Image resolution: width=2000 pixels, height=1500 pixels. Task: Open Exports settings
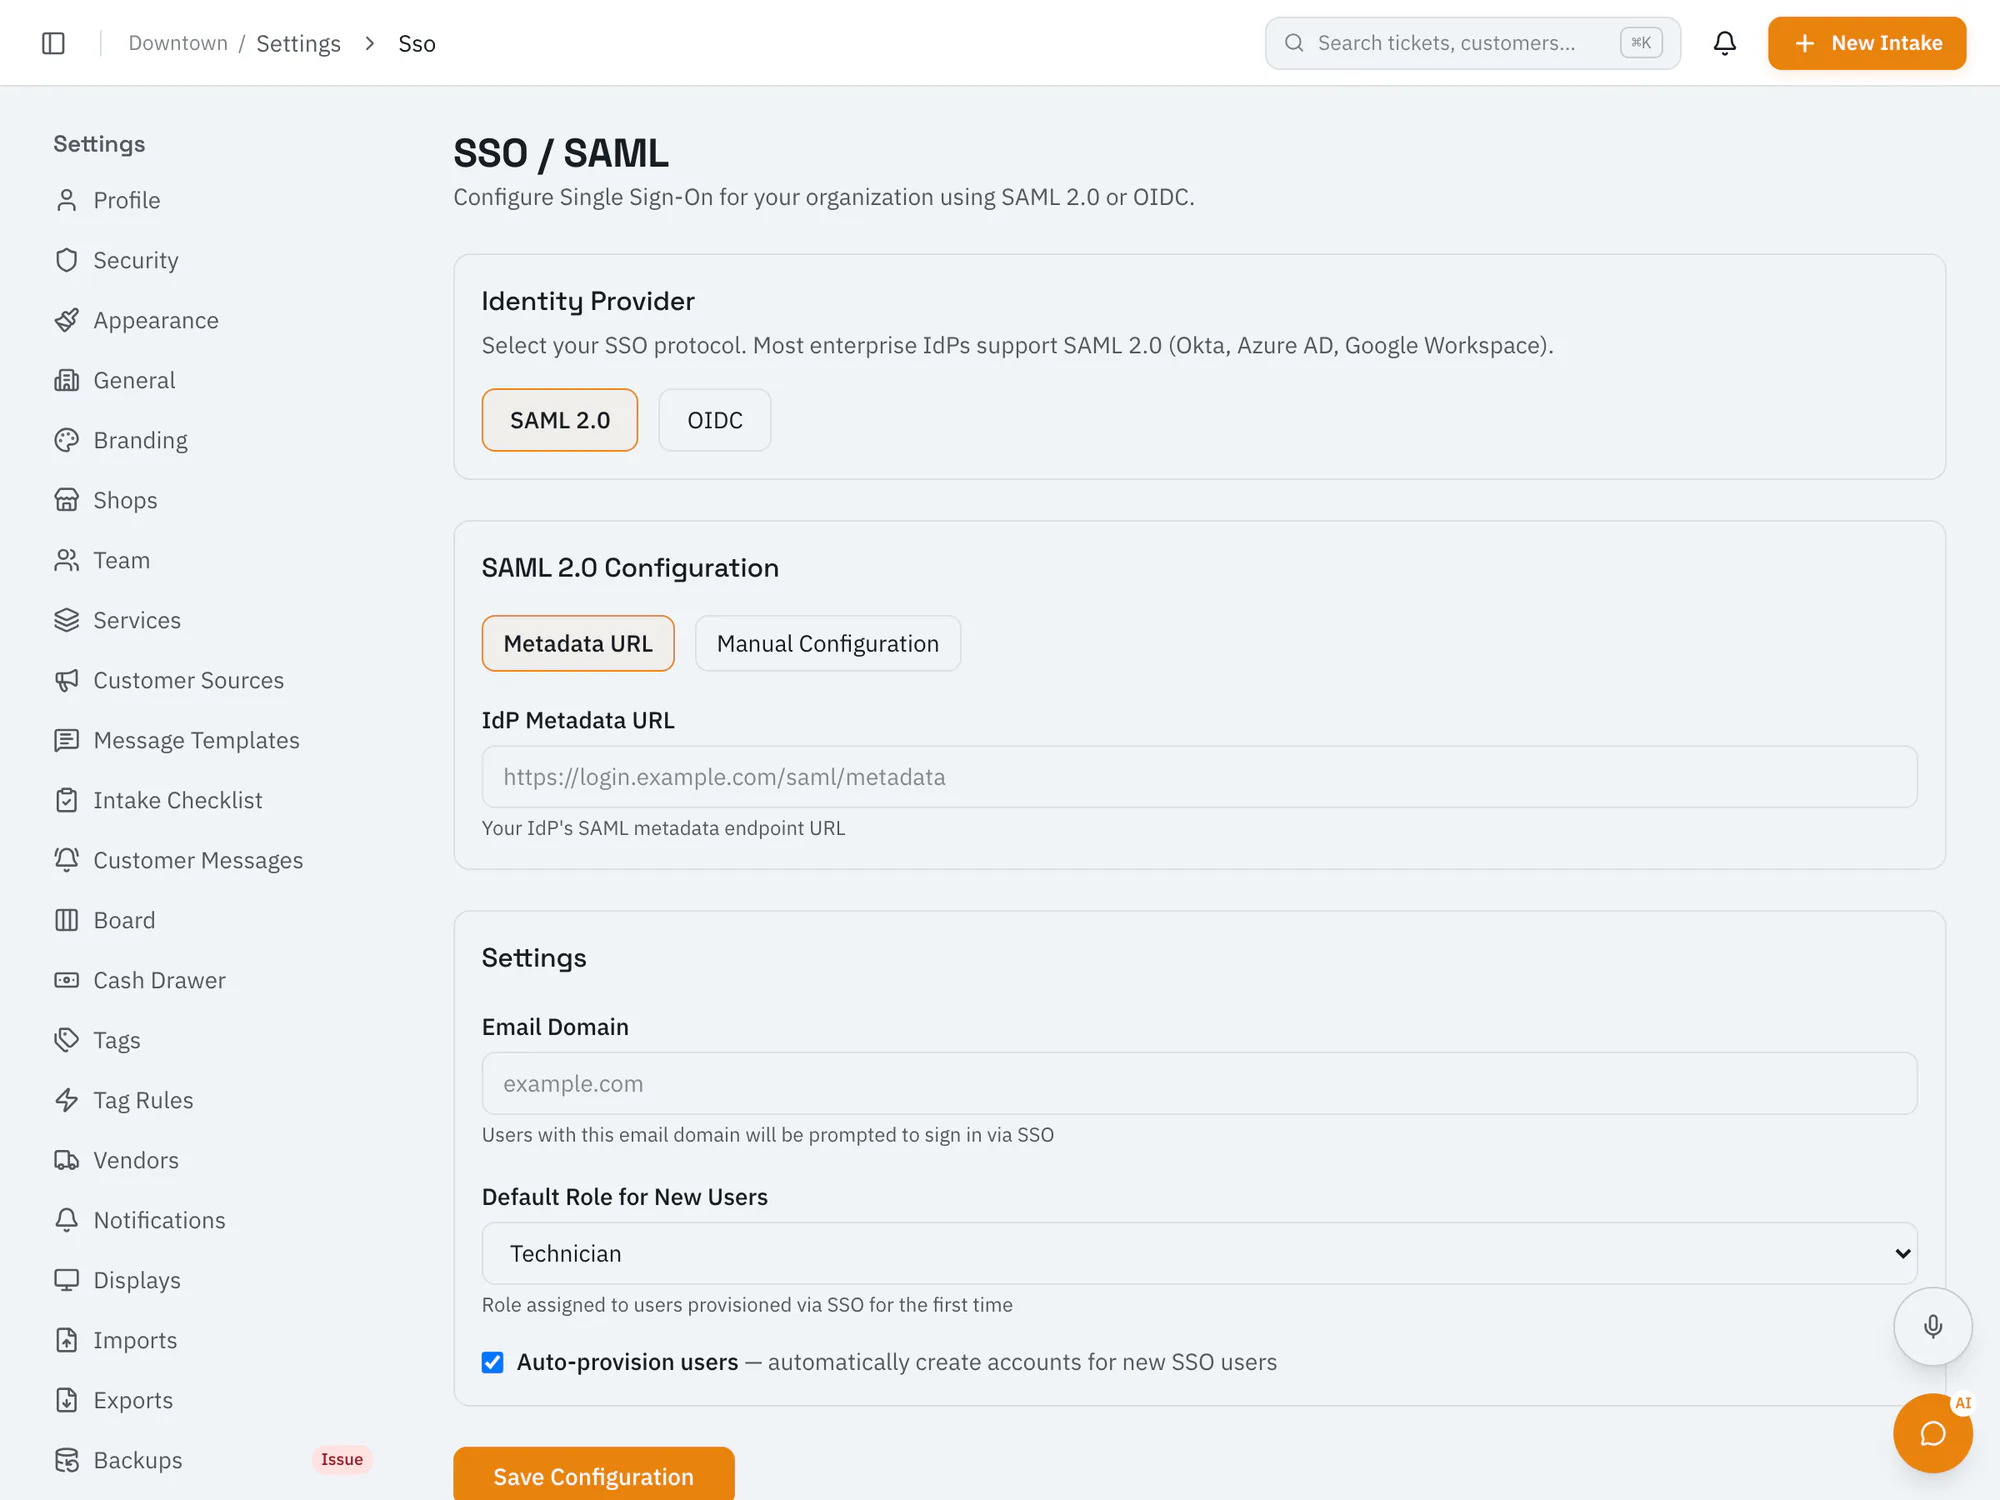pos(213,1400)
